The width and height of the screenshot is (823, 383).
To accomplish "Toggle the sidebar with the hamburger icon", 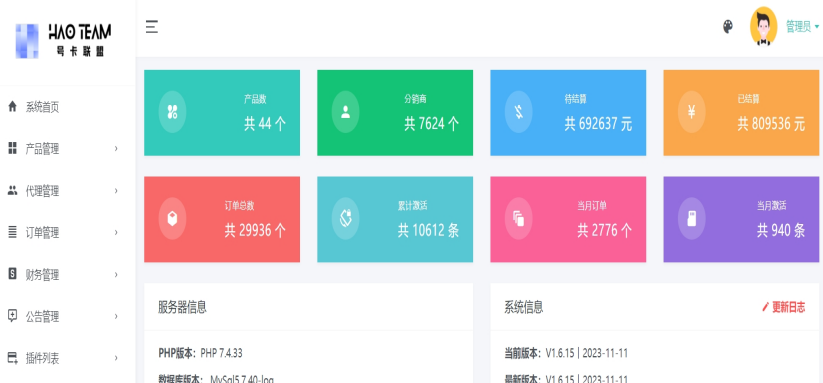I will coord(152,27).
